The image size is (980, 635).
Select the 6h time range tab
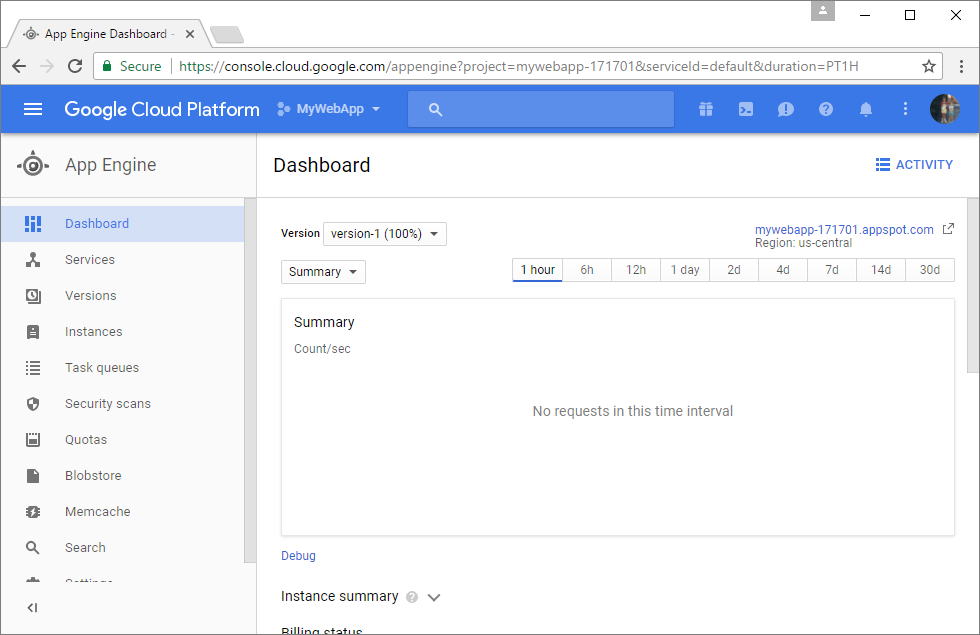pyautogui.click(x=587, y=270)
